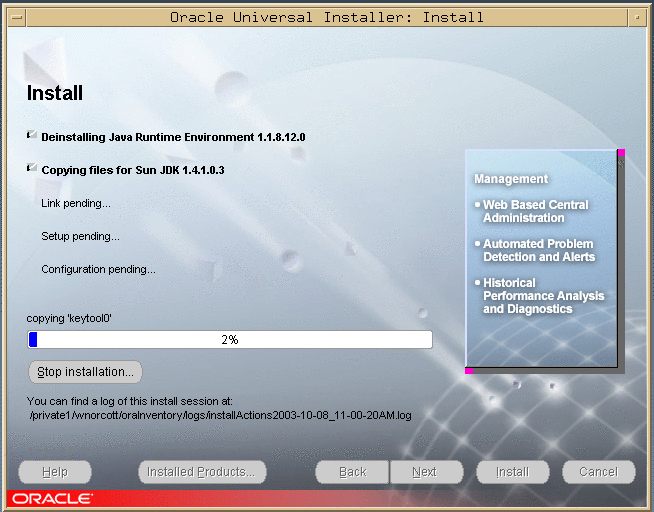Click the installActions log file path
The width and height of the screenshot is (654, 512).
coord(221,415)
